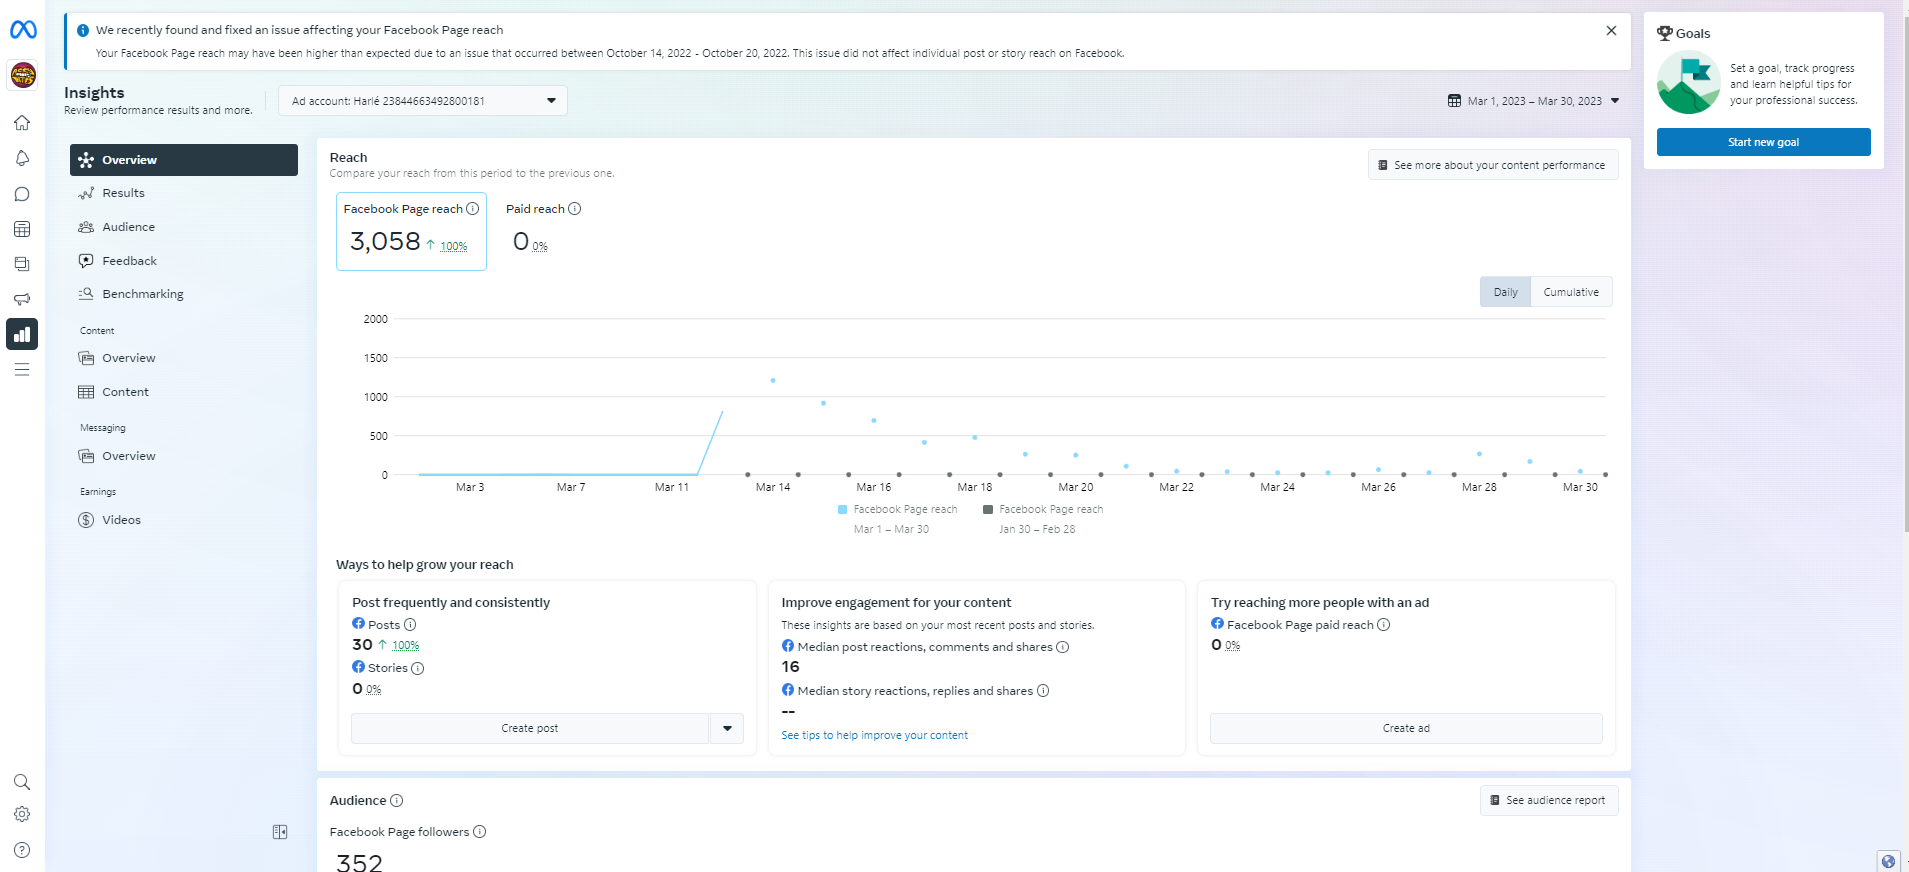
Task: Switch chart to Daily view
Action: pyautogui.click(x=1505, y=292)
